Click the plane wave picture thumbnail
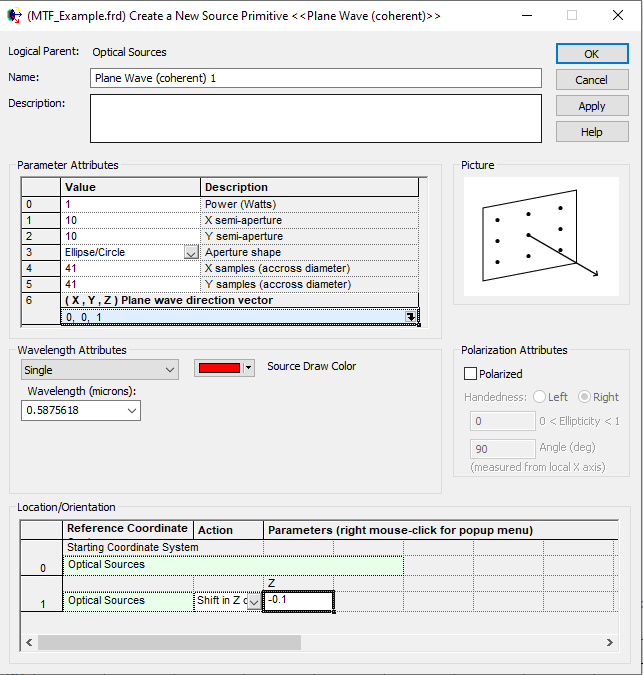 click(541, 236)
